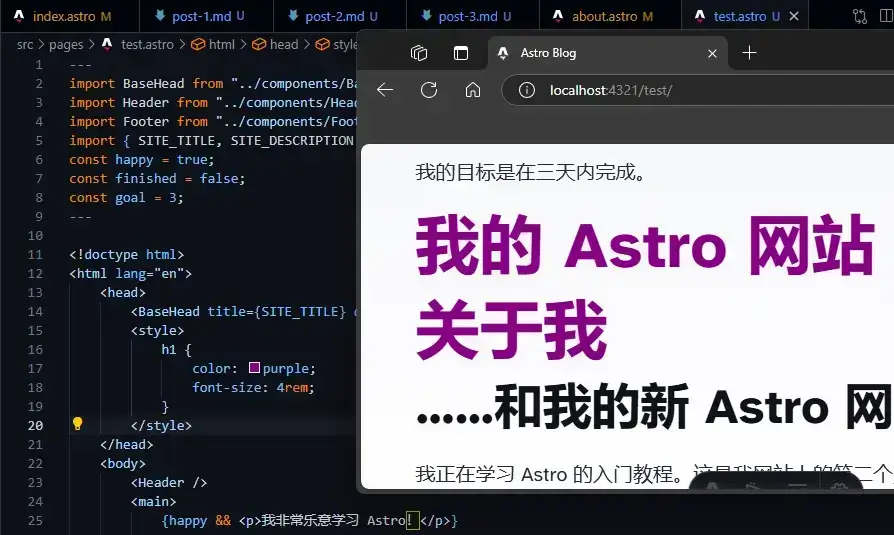
Task: Click line number 1 in the gutter
Action: click(39, 64)
